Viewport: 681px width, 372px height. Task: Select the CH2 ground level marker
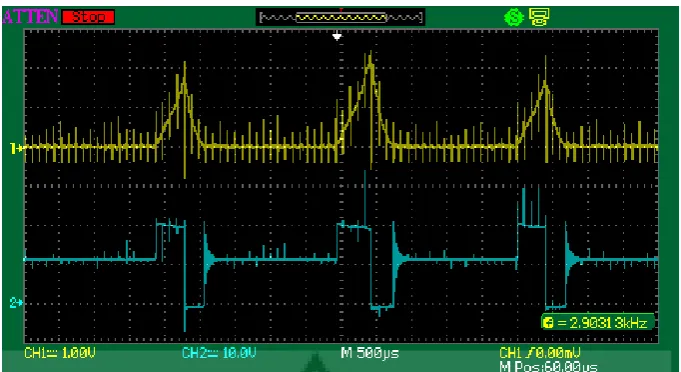pyautogui.click(x=16, y=302)
